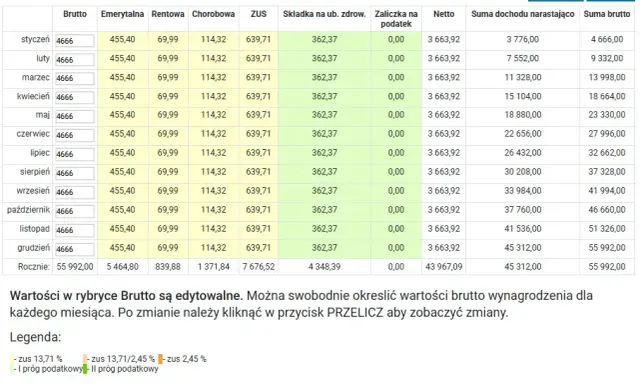This screenshot has width=640, height=384.
Task: Click yearly health contribution 4 348,39
Action: 324,267
